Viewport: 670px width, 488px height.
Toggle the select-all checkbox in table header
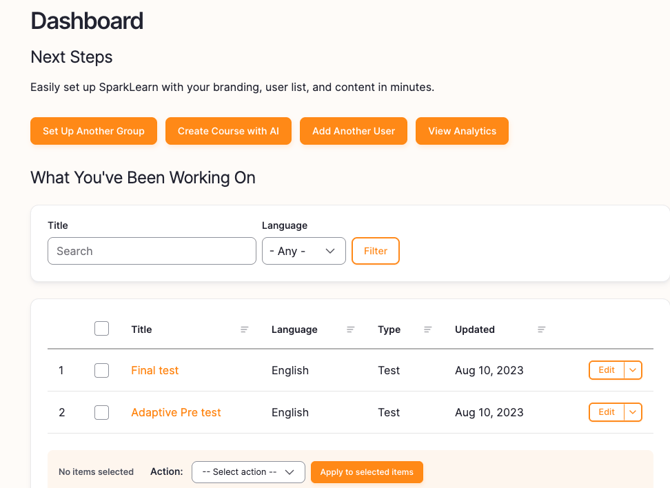pyautogui.click(x=101, y=328)
